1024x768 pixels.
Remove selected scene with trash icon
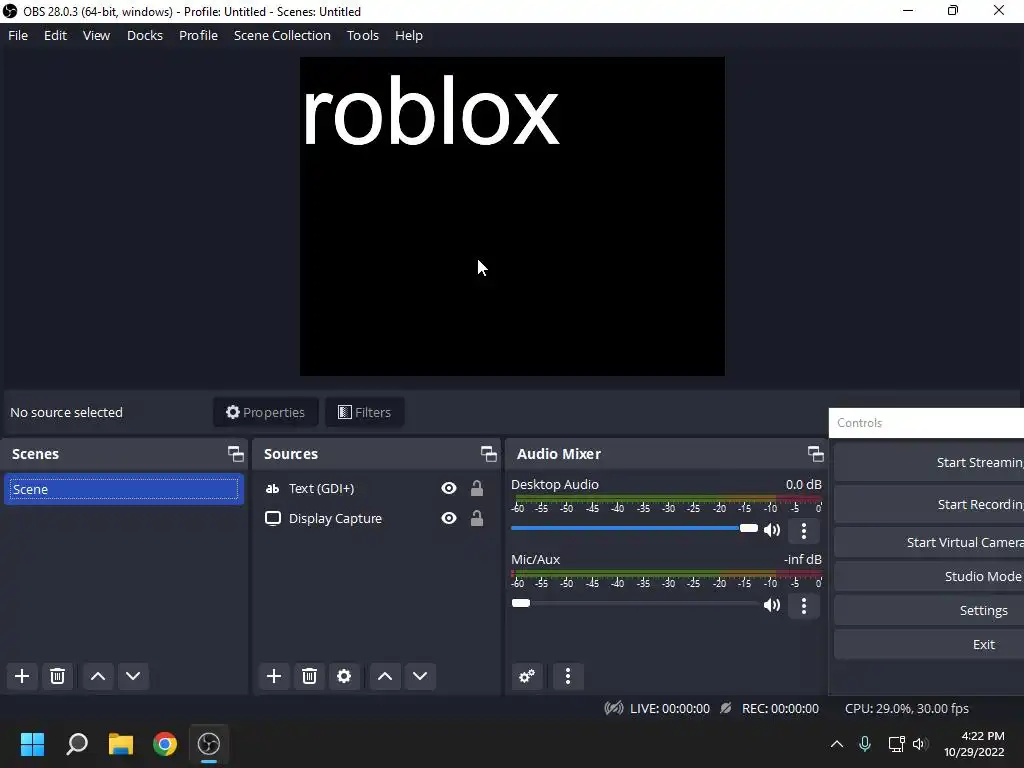[x=57, y=676]
